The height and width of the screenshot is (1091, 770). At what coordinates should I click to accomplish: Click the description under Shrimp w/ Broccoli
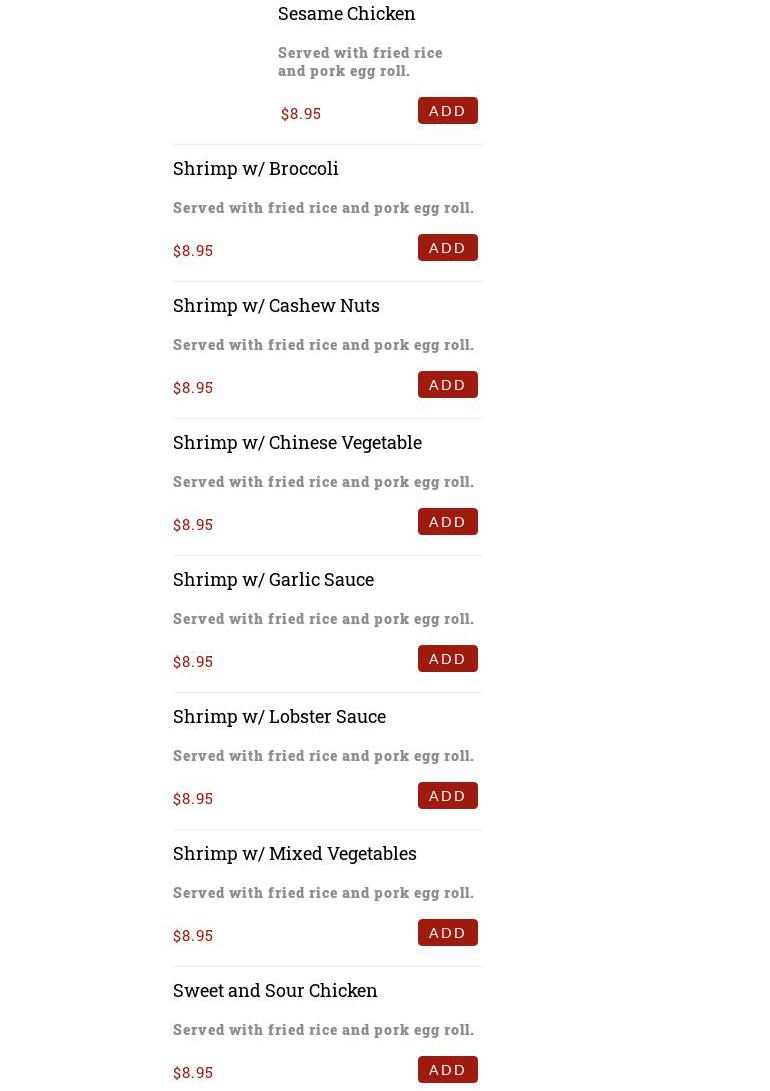[x=323, y=208]
